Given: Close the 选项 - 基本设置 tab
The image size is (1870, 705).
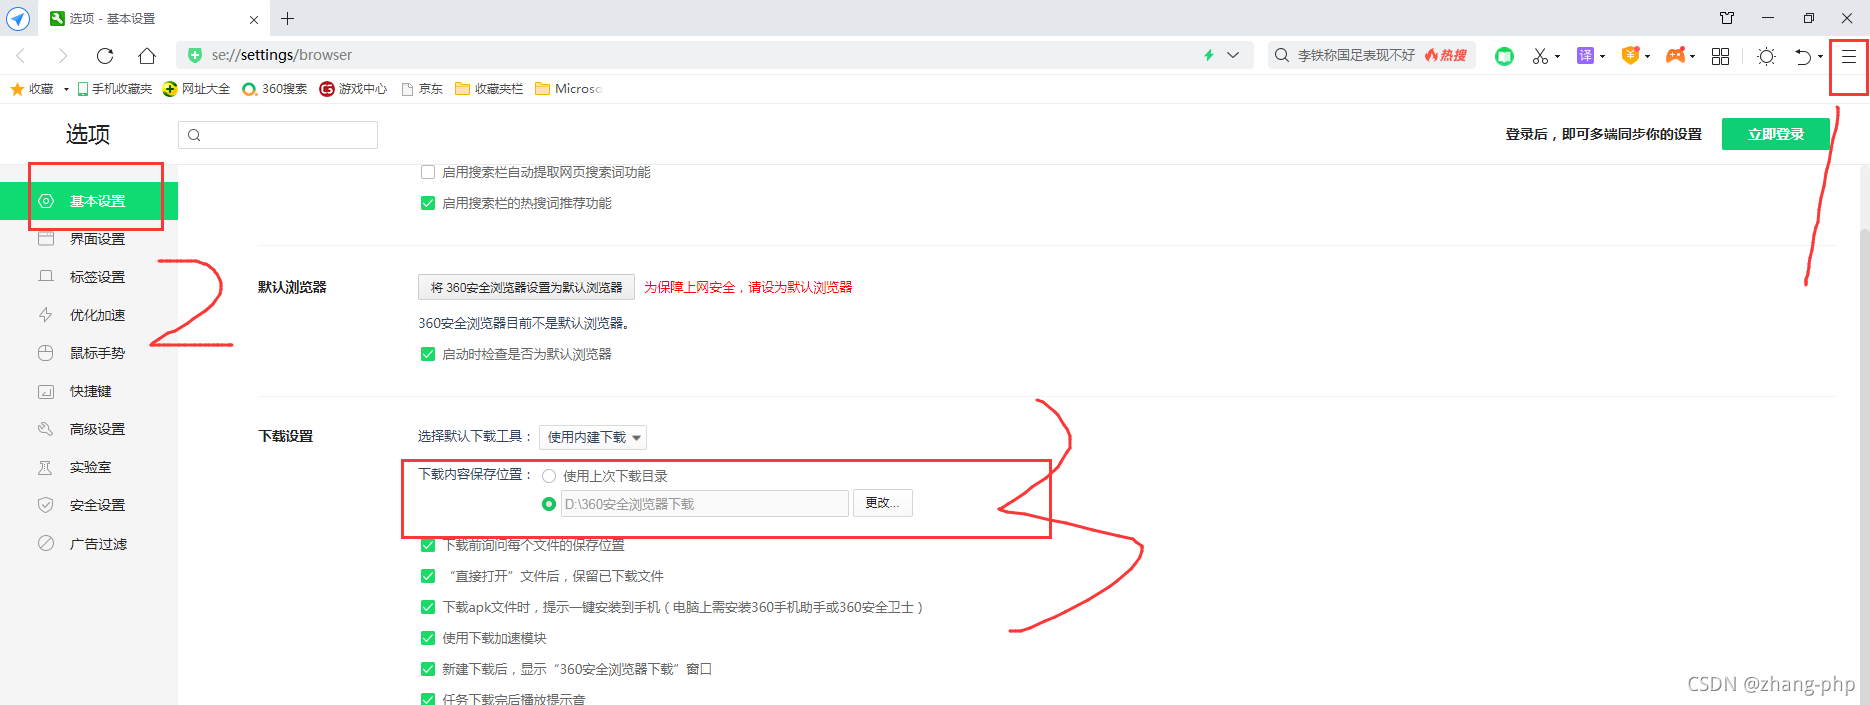Looking at the screenshot, I should pos(253,19).
